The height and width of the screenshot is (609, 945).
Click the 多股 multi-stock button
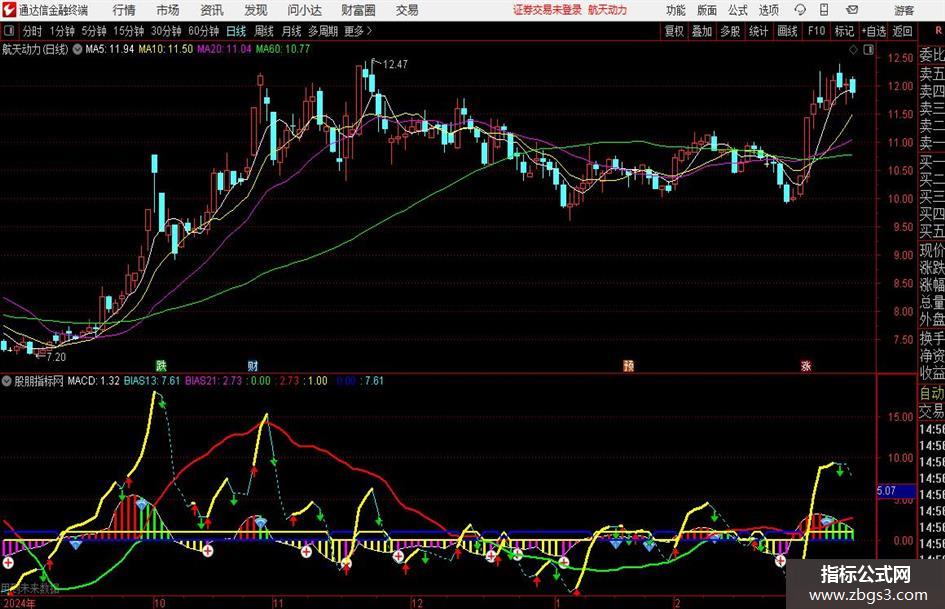click(730, 31)
